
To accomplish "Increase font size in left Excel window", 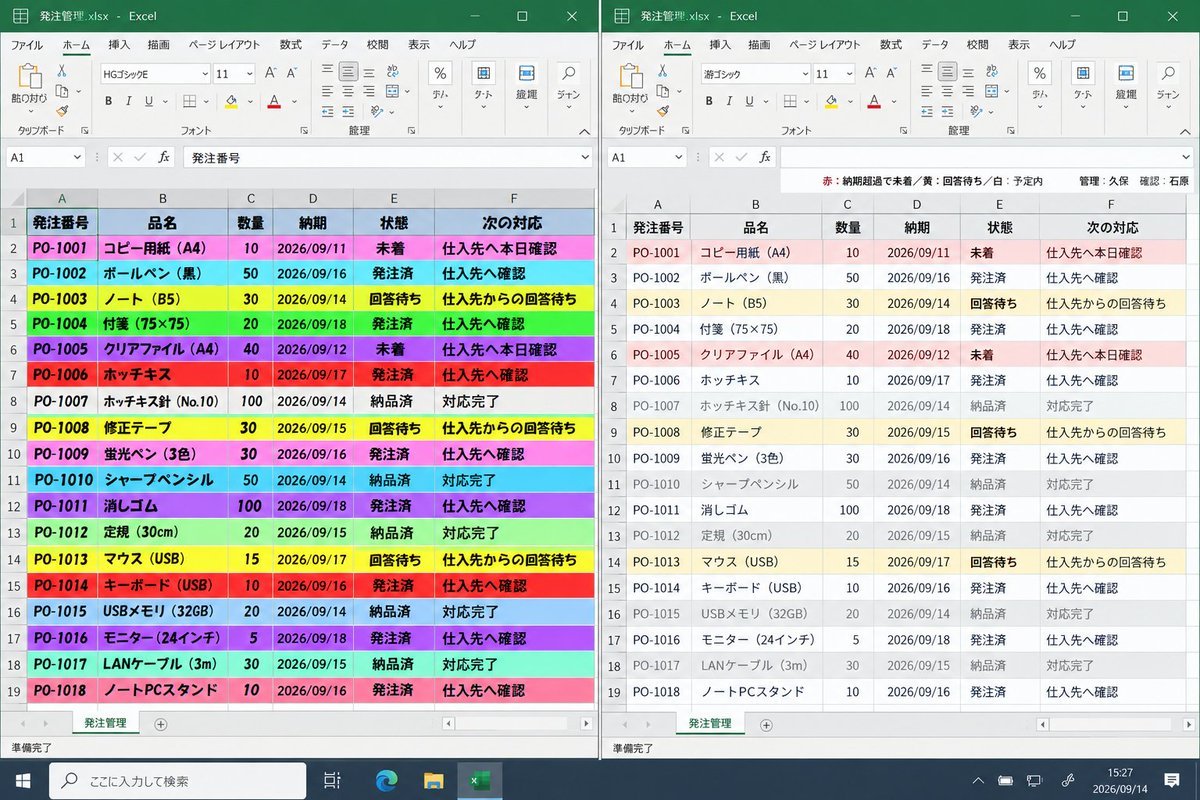I will pos(270,74).
